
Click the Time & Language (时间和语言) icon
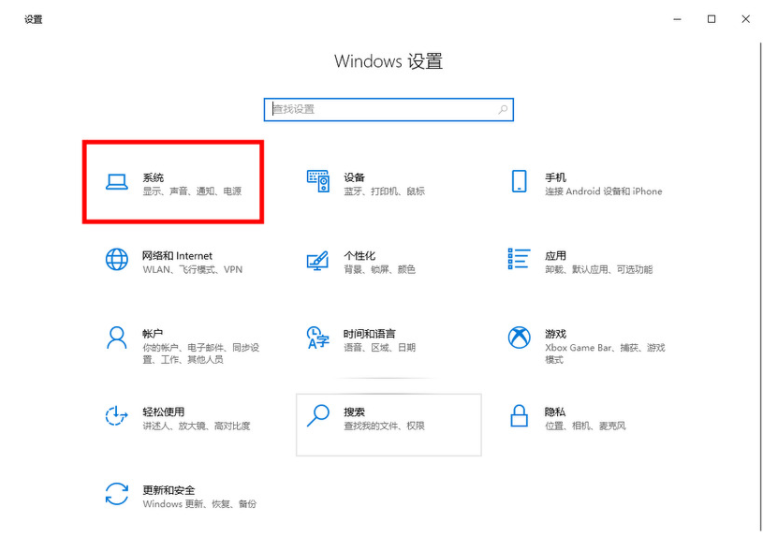coord(317,338)
